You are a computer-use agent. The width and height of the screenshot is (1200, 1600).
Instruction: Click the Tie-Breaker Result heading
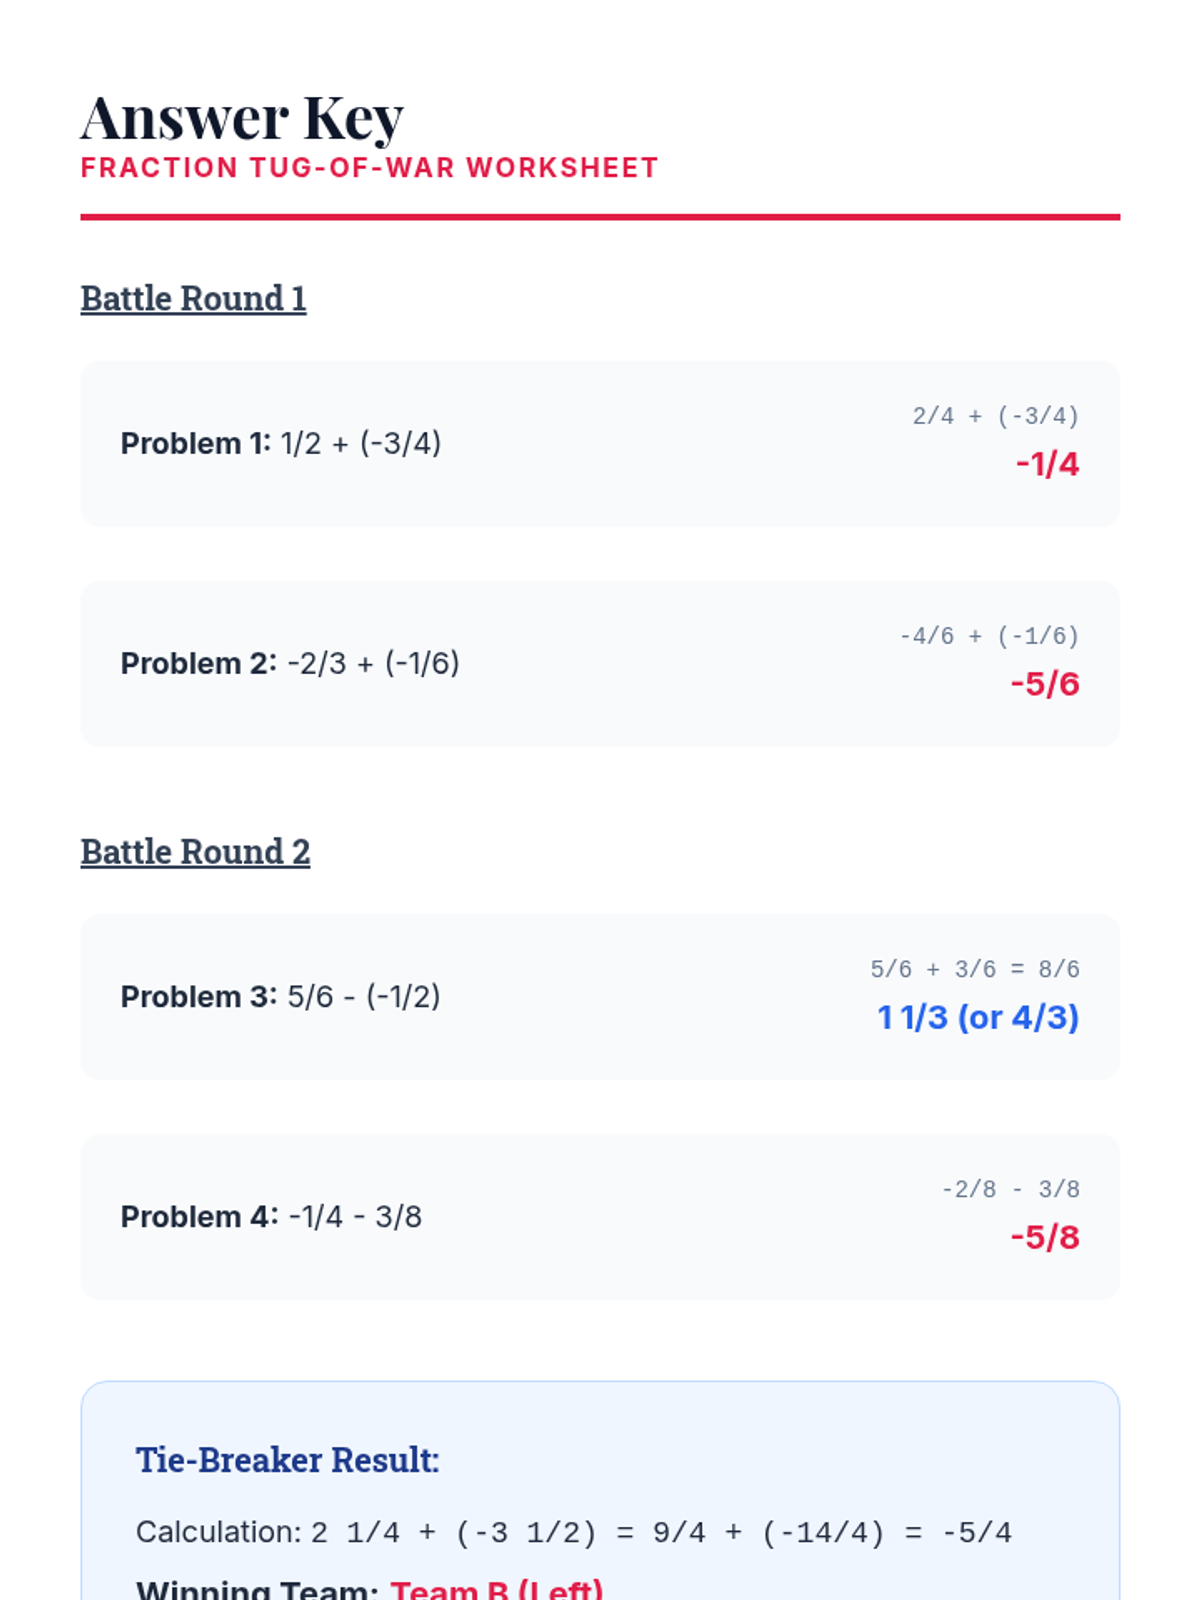[287, 1460]
